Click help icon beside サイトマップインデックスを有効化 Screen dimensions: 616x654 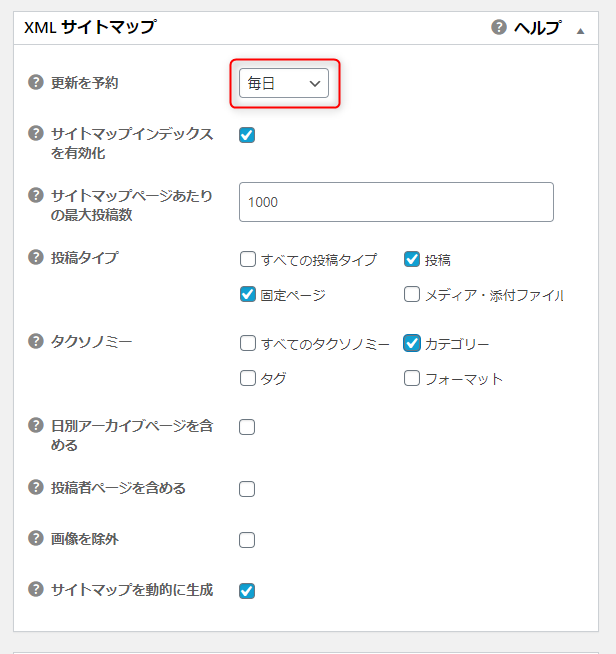coord(36,133)
